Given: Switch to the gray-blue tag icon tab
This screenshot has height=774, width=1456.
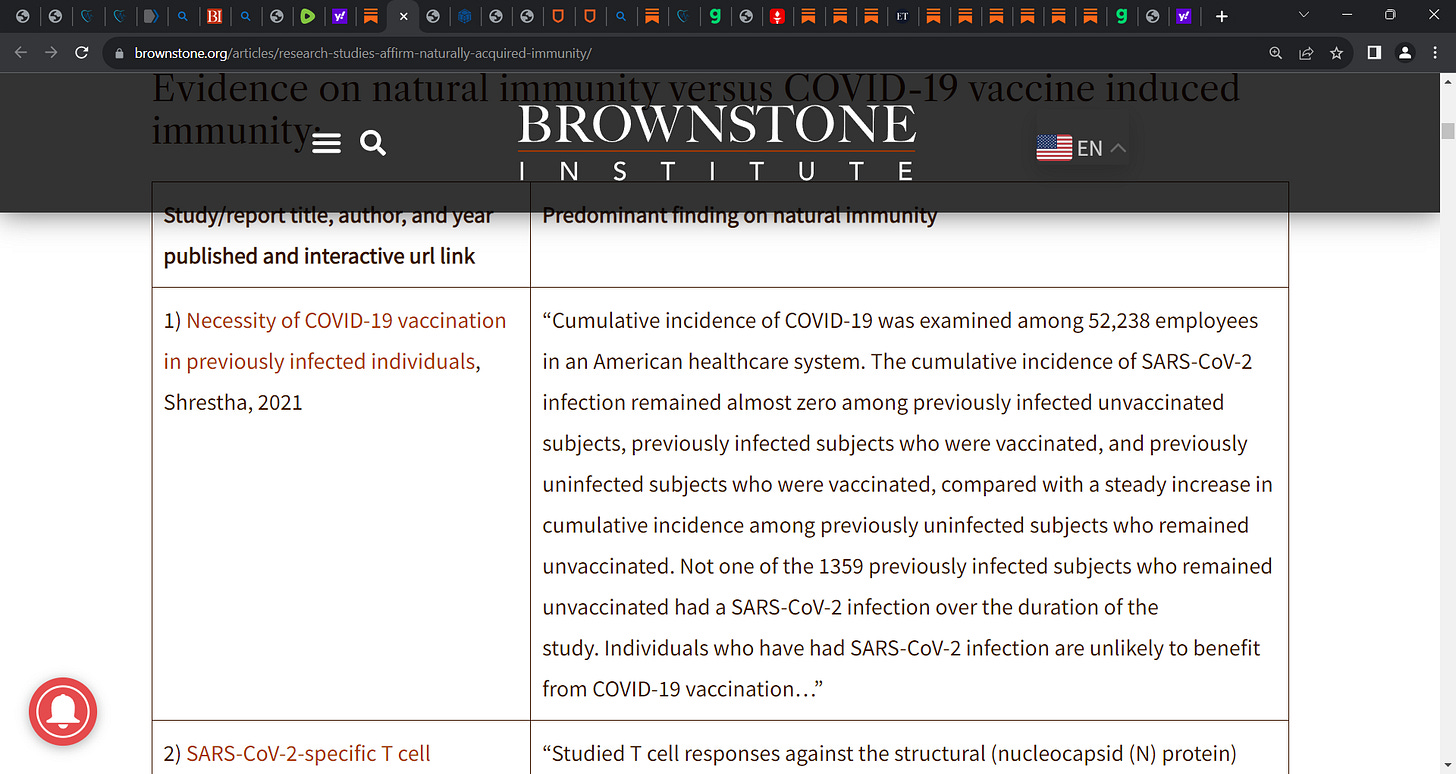Looking at the screenshot, I should click(151, 16).
